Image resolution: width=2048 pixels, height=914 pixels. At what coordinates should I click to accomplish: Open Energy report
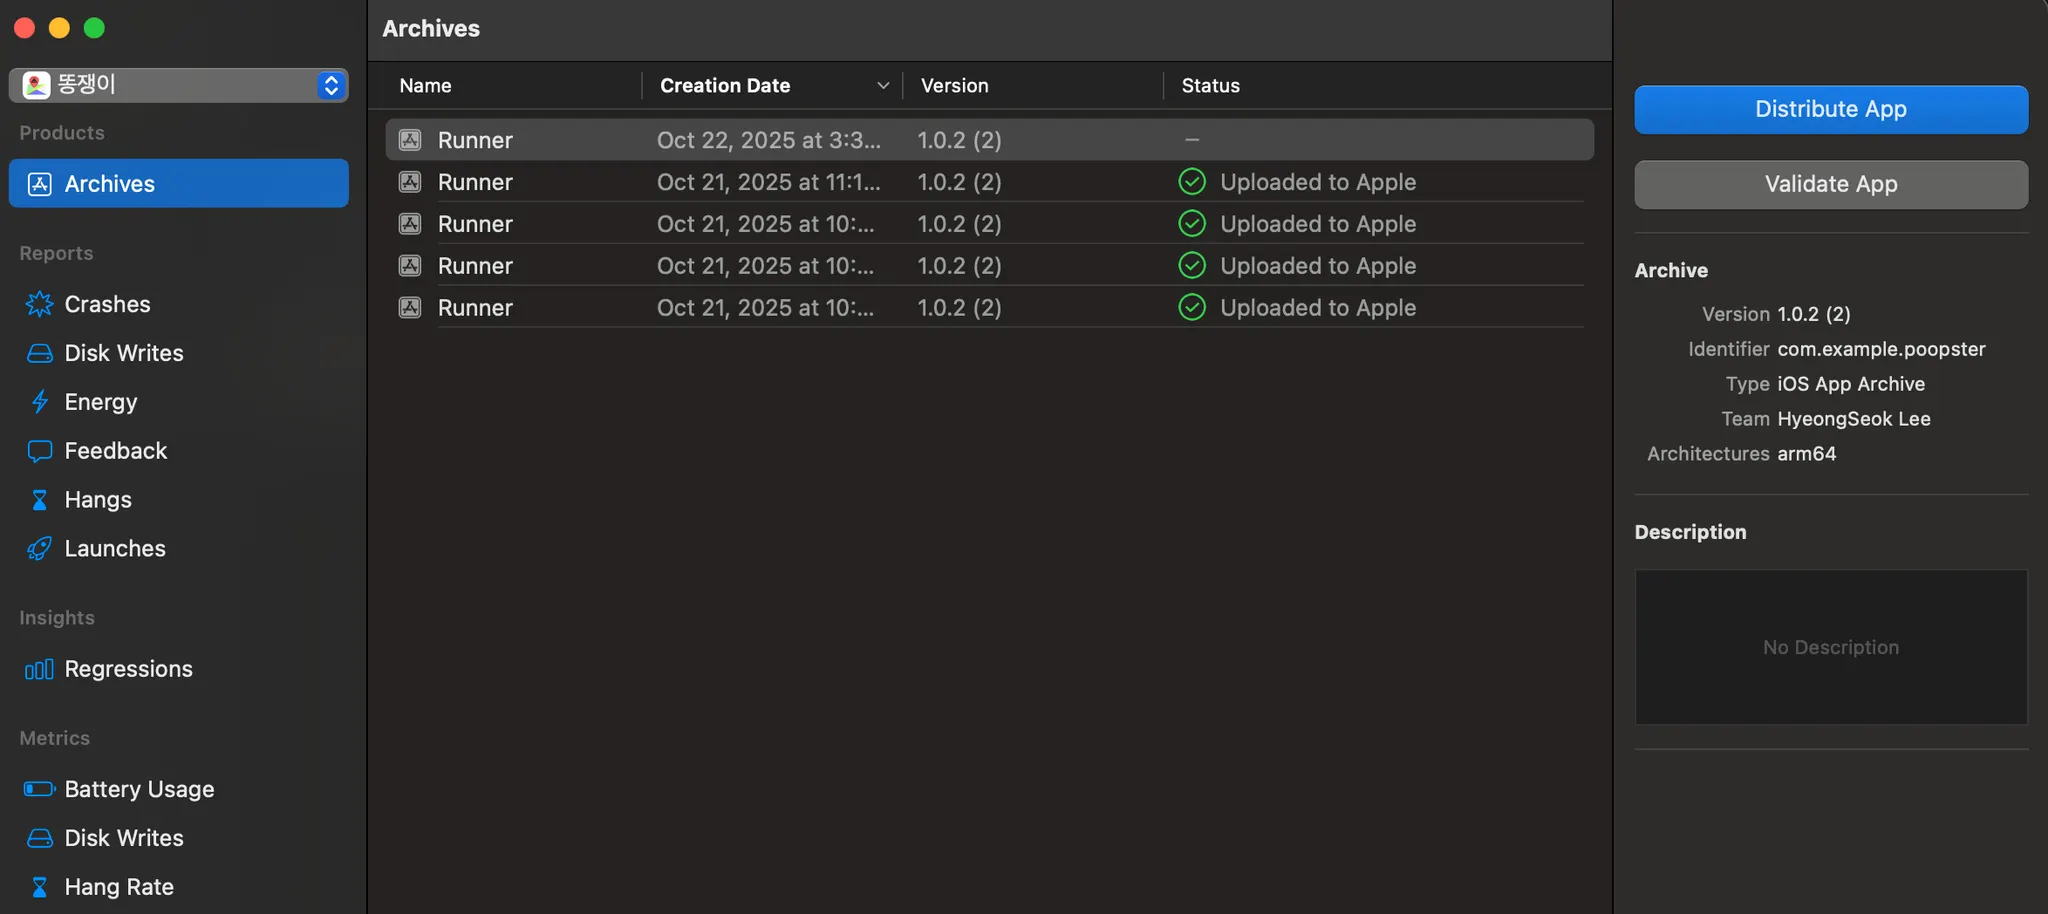101,402
